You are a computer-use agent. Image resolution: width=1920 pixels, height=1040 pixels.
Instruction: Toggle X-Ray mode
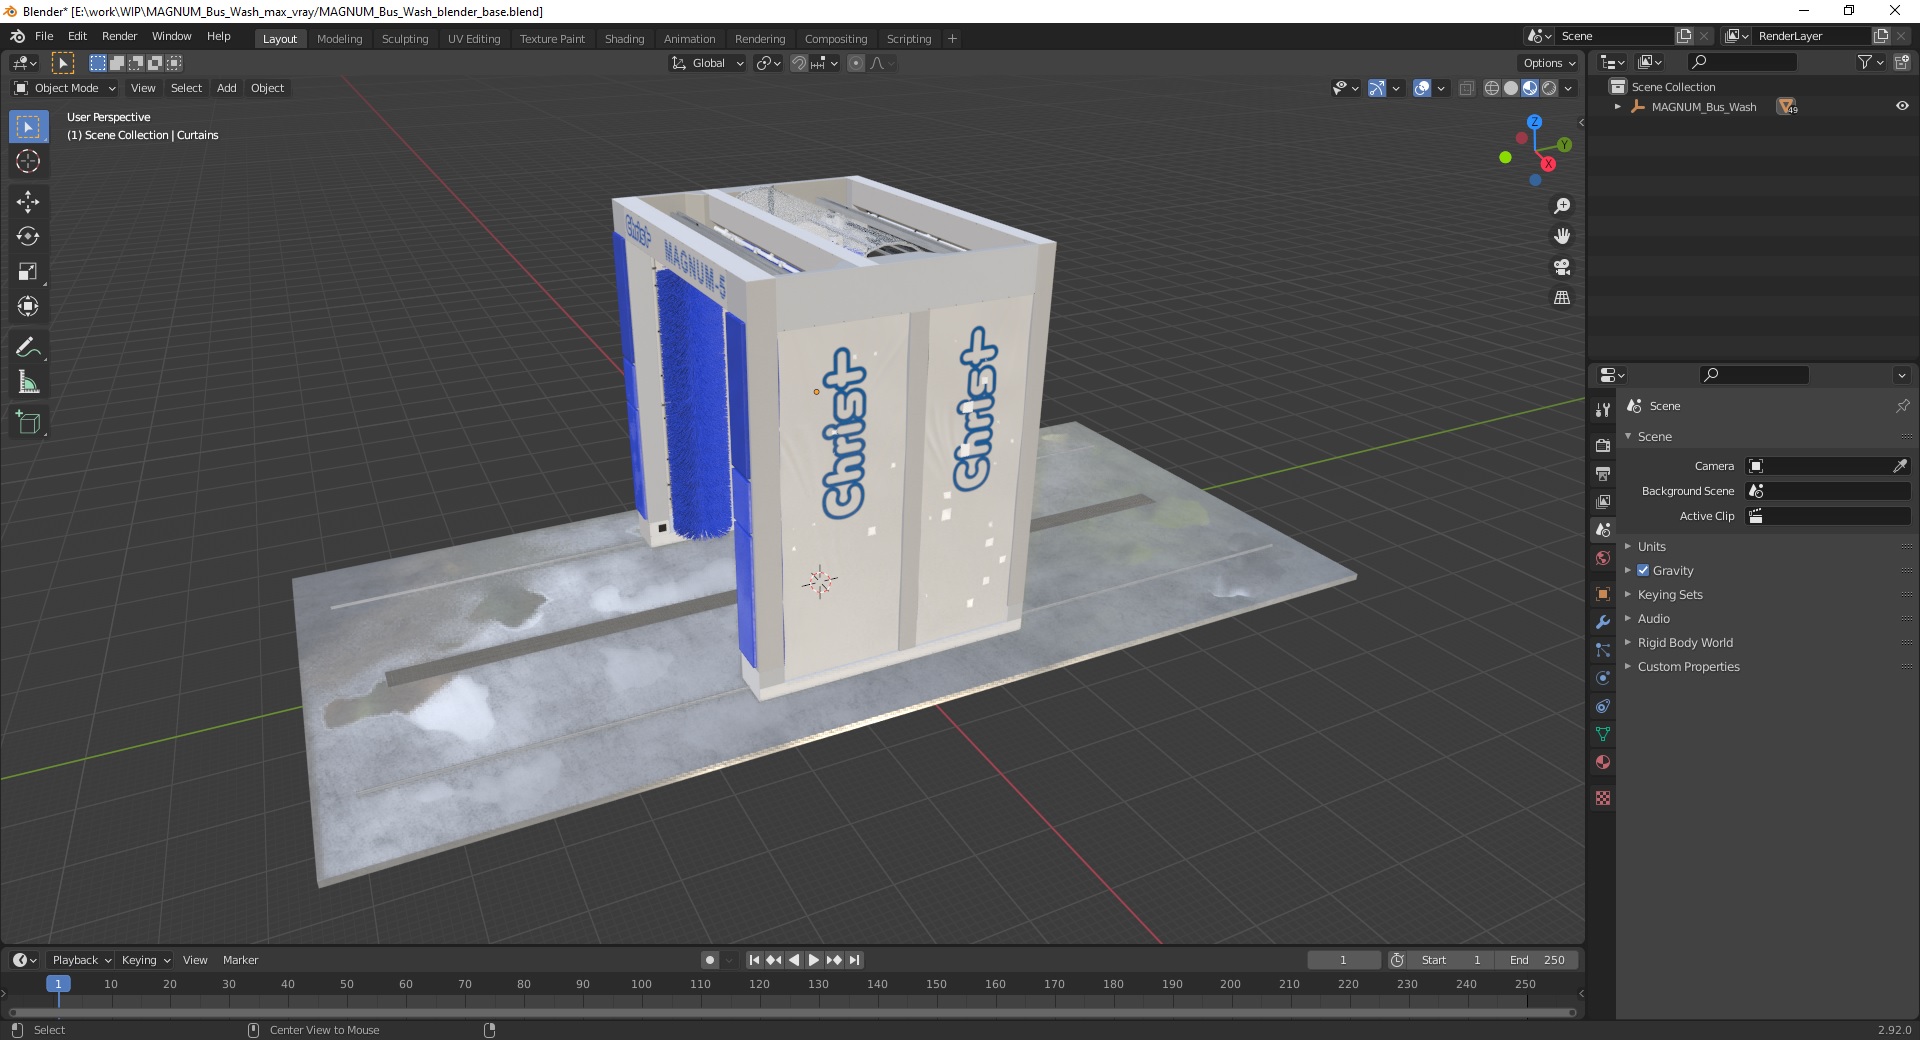1466,88
